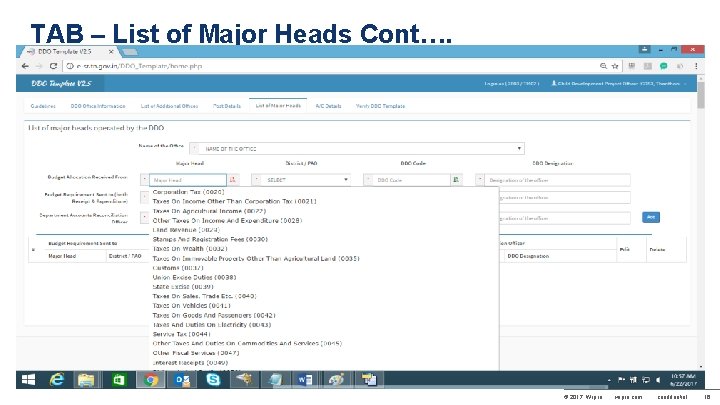The height and width of the screenshot is (405, 720).
Task: Choose Union Excise Duties (0038)
Action: click(194, 277)
